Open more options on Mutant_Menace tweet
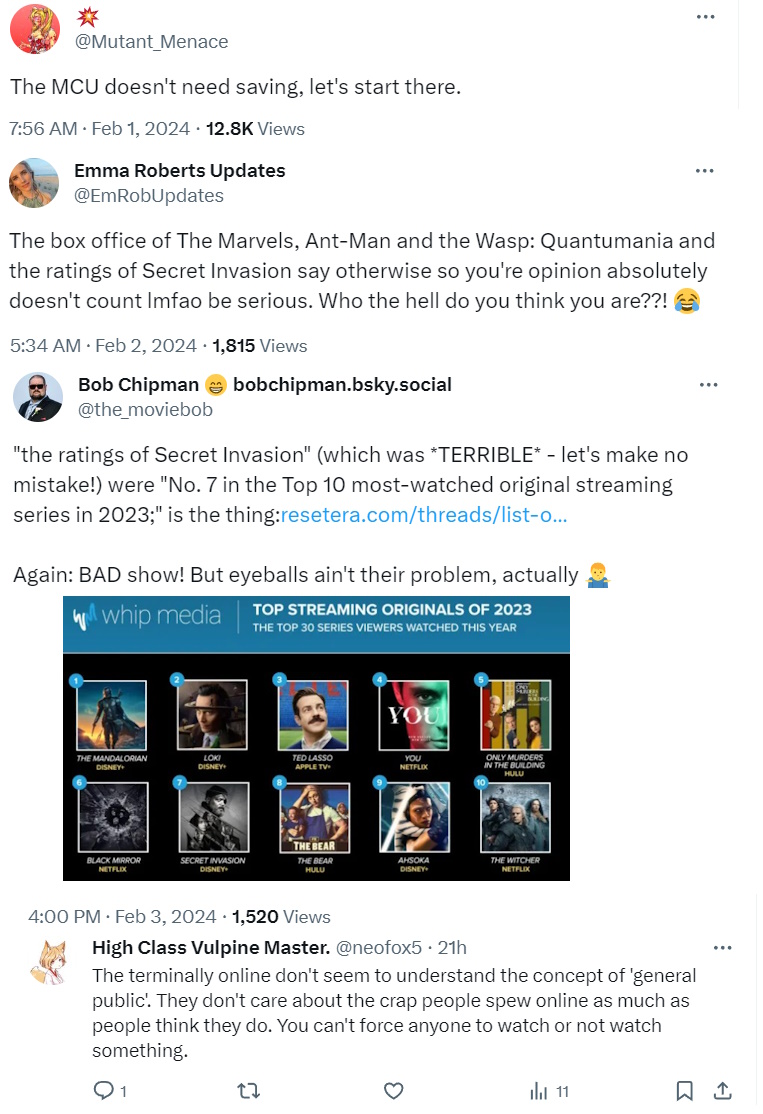 pyautogui.click(x=705, y=17)
